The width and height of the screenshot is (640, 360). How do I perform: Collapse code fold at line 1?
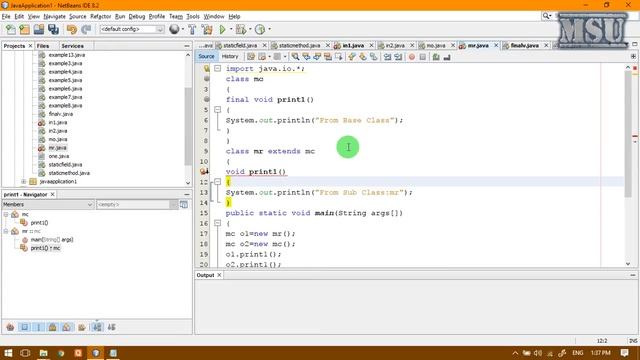tap(218, 69)
